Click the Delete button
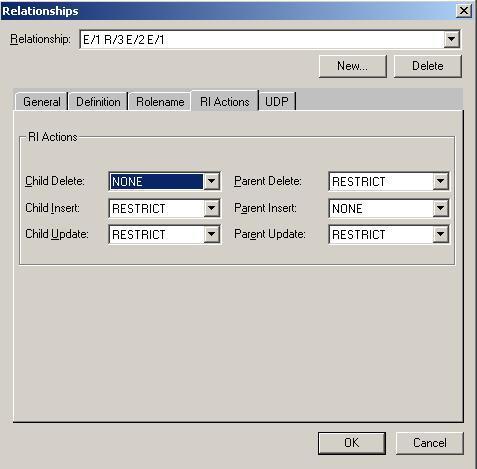477x469 pixels. tap(428, 66)
